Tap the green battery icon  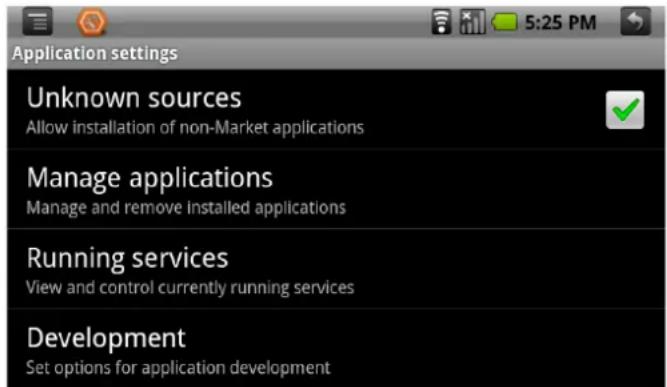click(505, 22)
